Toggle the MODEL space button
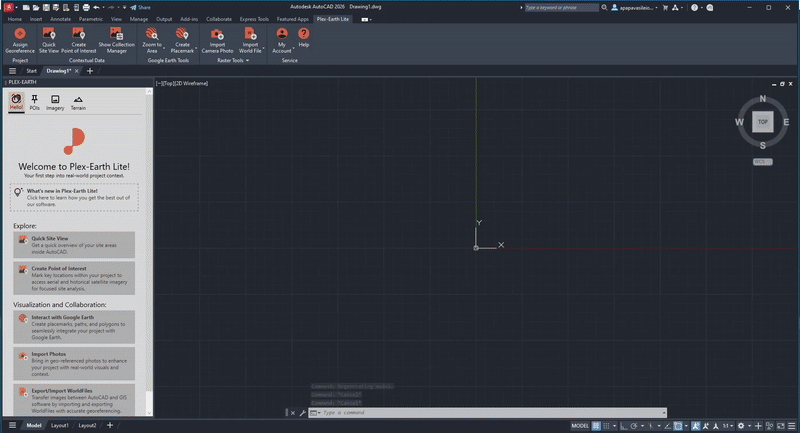Image resolution: width=800 pixels, height=433 pixels. [580, 426]
